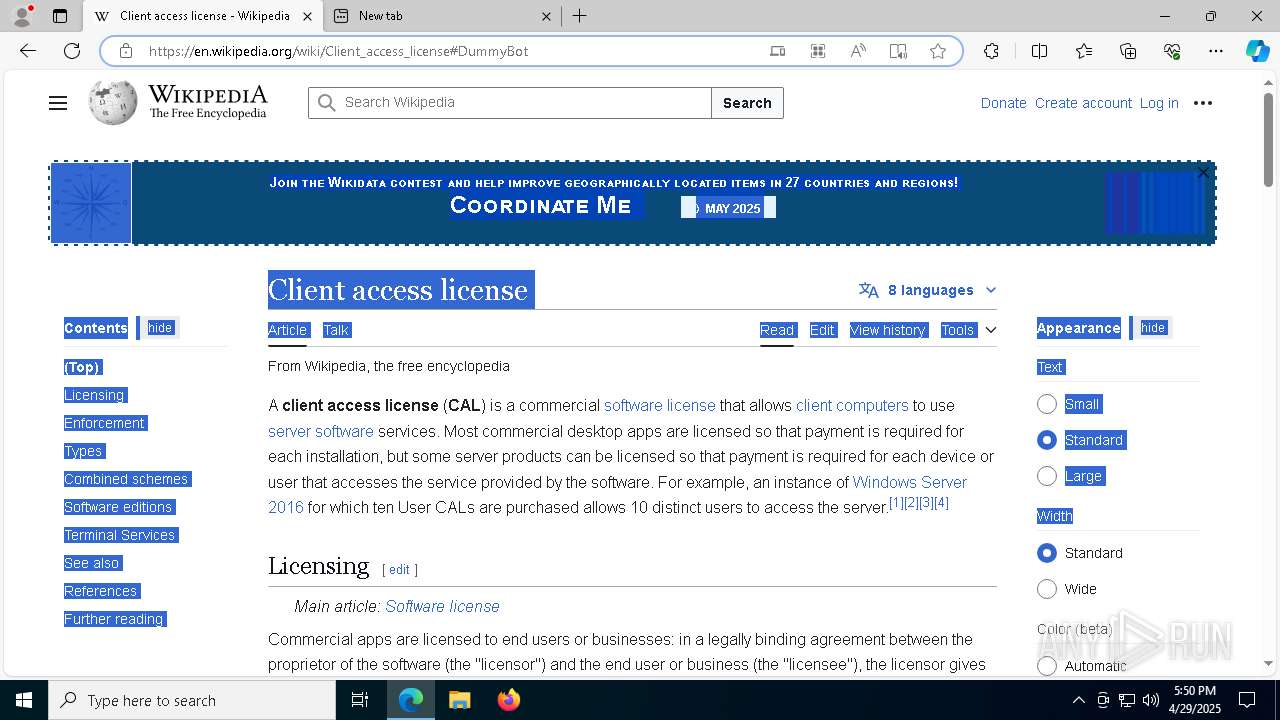This screenshot has height=720, width=1280.
Task: Switch to the New tab browser tab
Action: (x=440, y=16)
